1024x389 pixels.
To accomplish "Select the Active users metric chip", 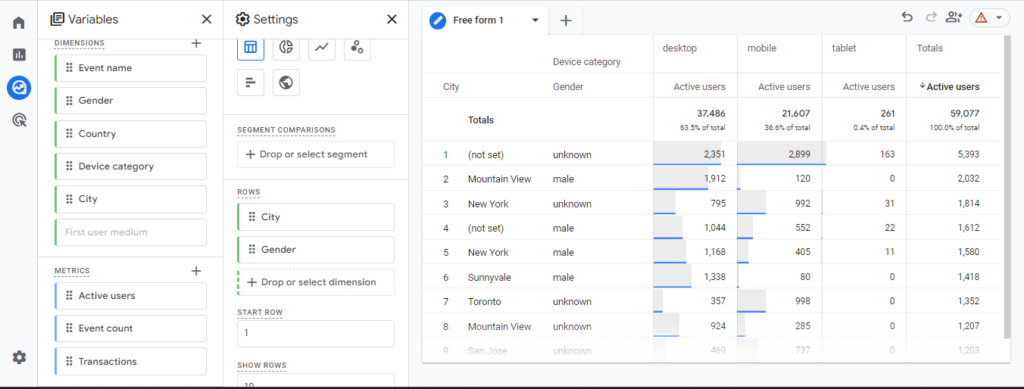I will tap(131, 296).
